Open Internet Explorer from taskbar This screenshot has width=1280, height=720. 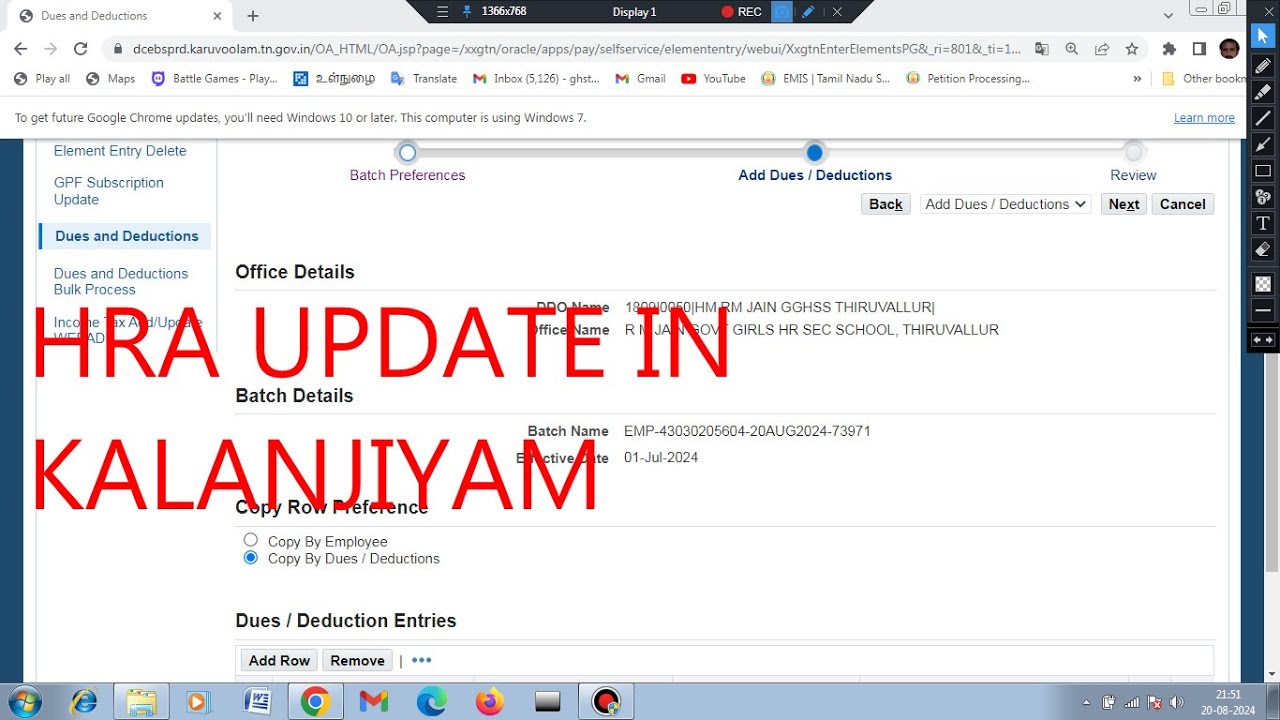click(x=84, y=702)
